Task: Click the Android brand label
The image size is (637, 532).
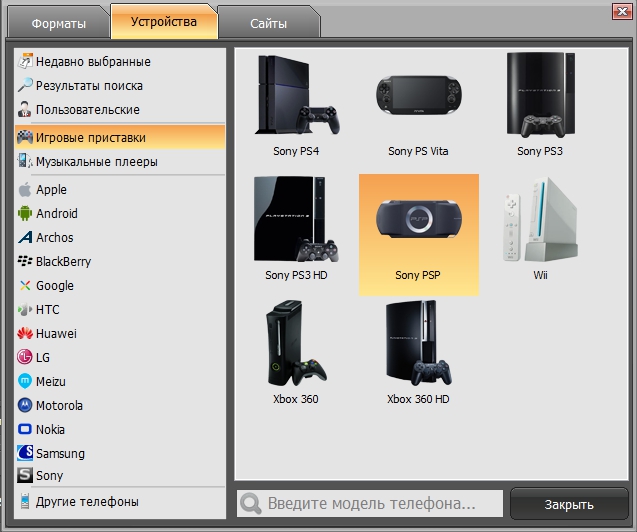Action: point(56,213)
